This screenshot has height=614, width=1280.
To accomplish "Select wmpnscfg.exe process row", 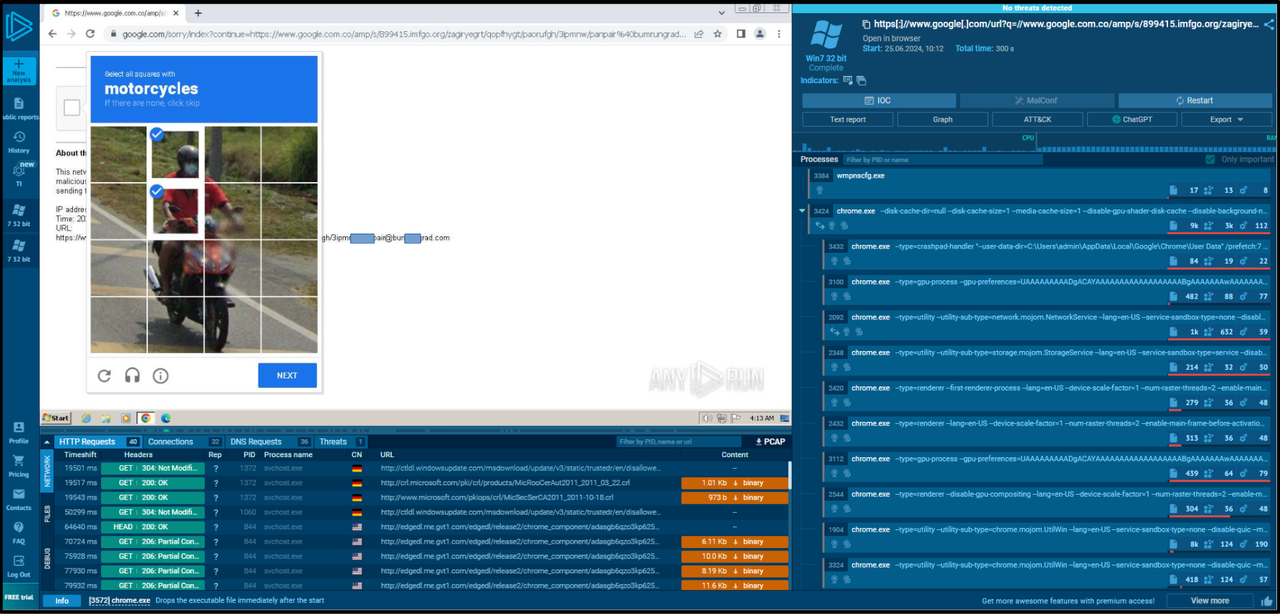I will coord(1041,182).
